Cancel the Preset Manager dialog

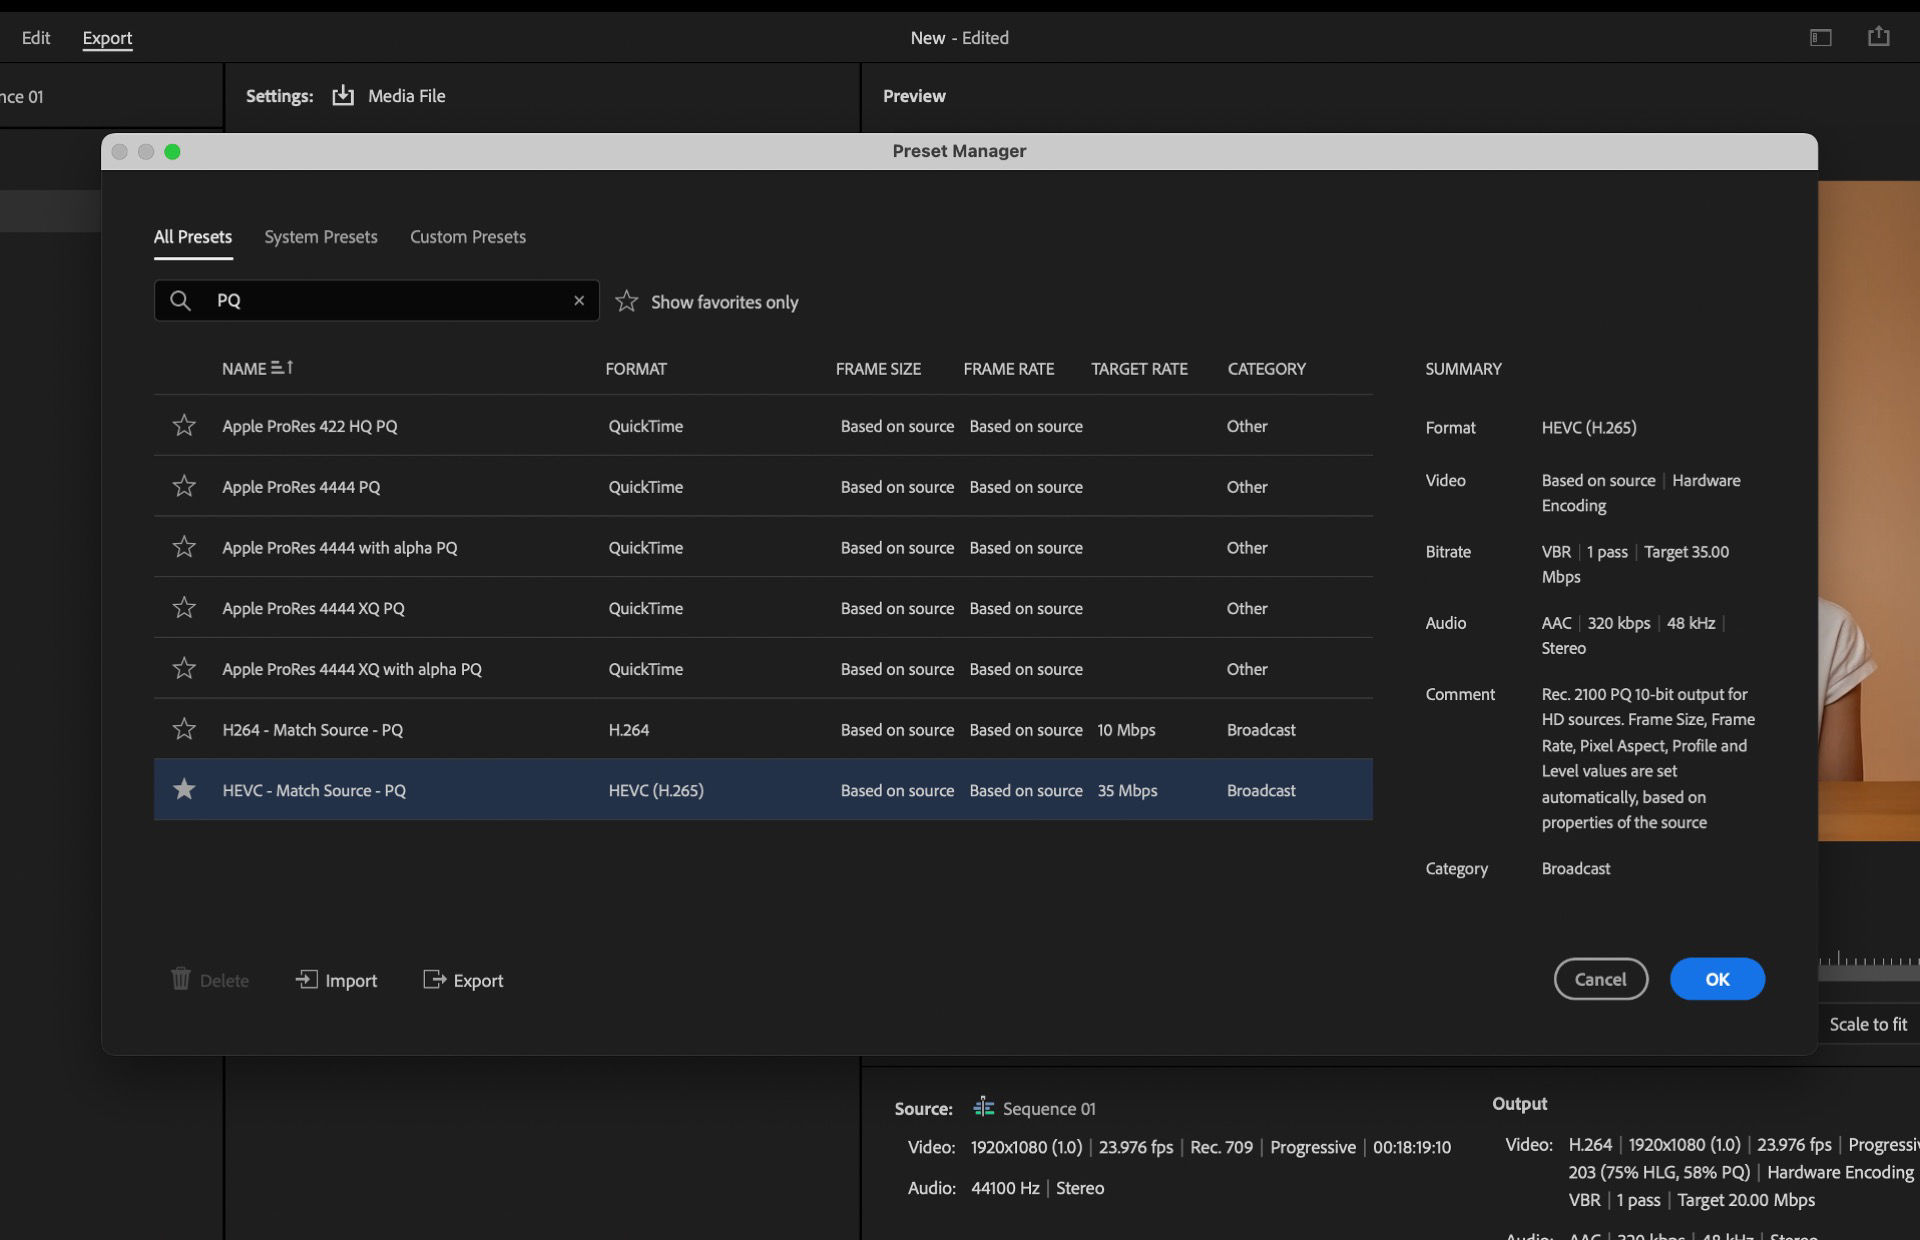pyautogui.click(x=1600, y=979)
